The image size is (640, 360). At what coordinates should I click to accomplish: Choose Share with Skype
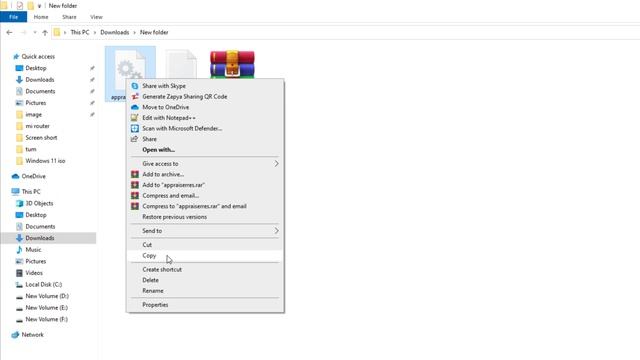(205, 86)
